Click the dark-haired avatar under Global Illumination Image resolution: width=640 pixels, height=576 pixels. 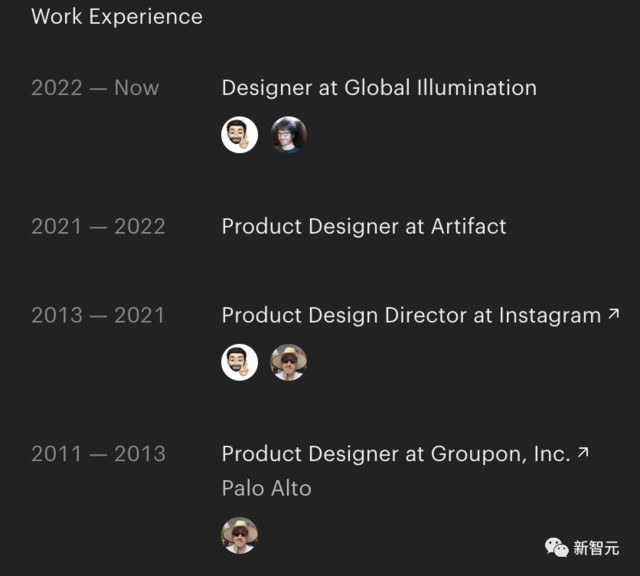coord(289,135)
